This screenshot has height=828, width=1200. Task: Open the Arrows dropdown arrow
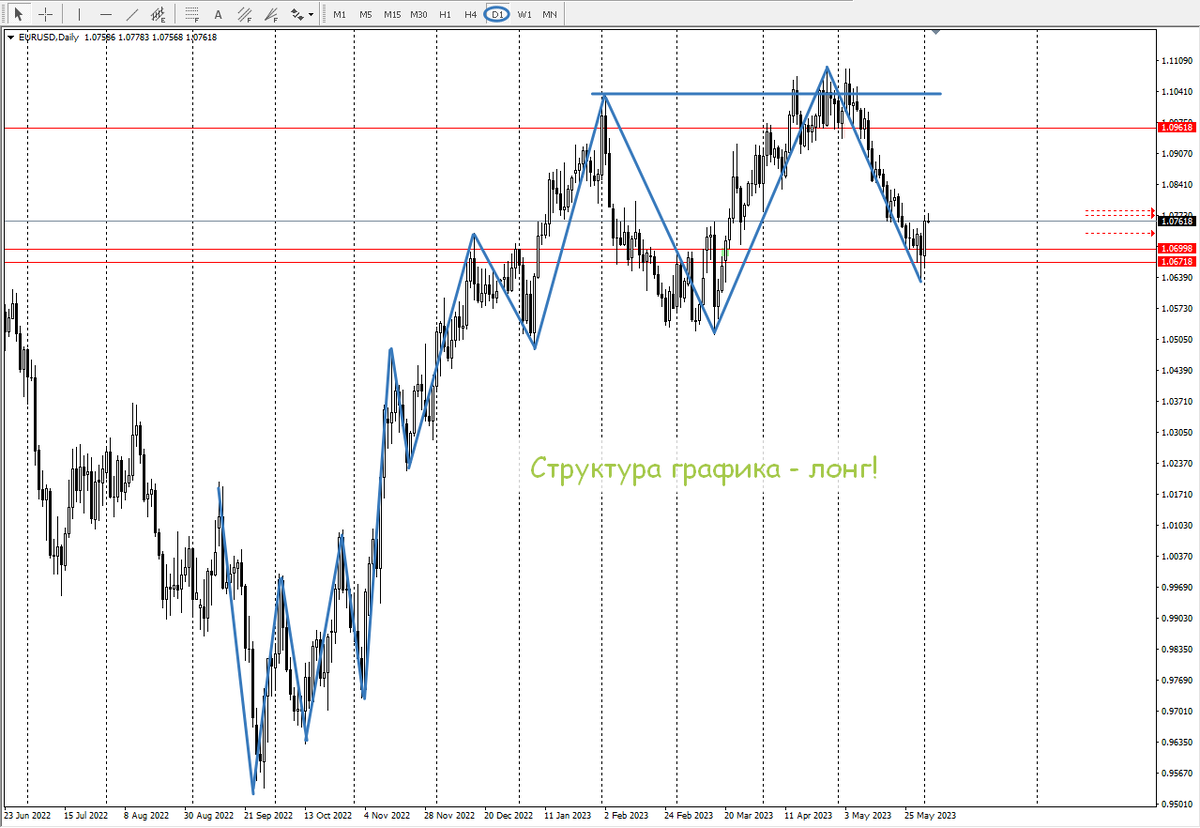pos(311,14)
